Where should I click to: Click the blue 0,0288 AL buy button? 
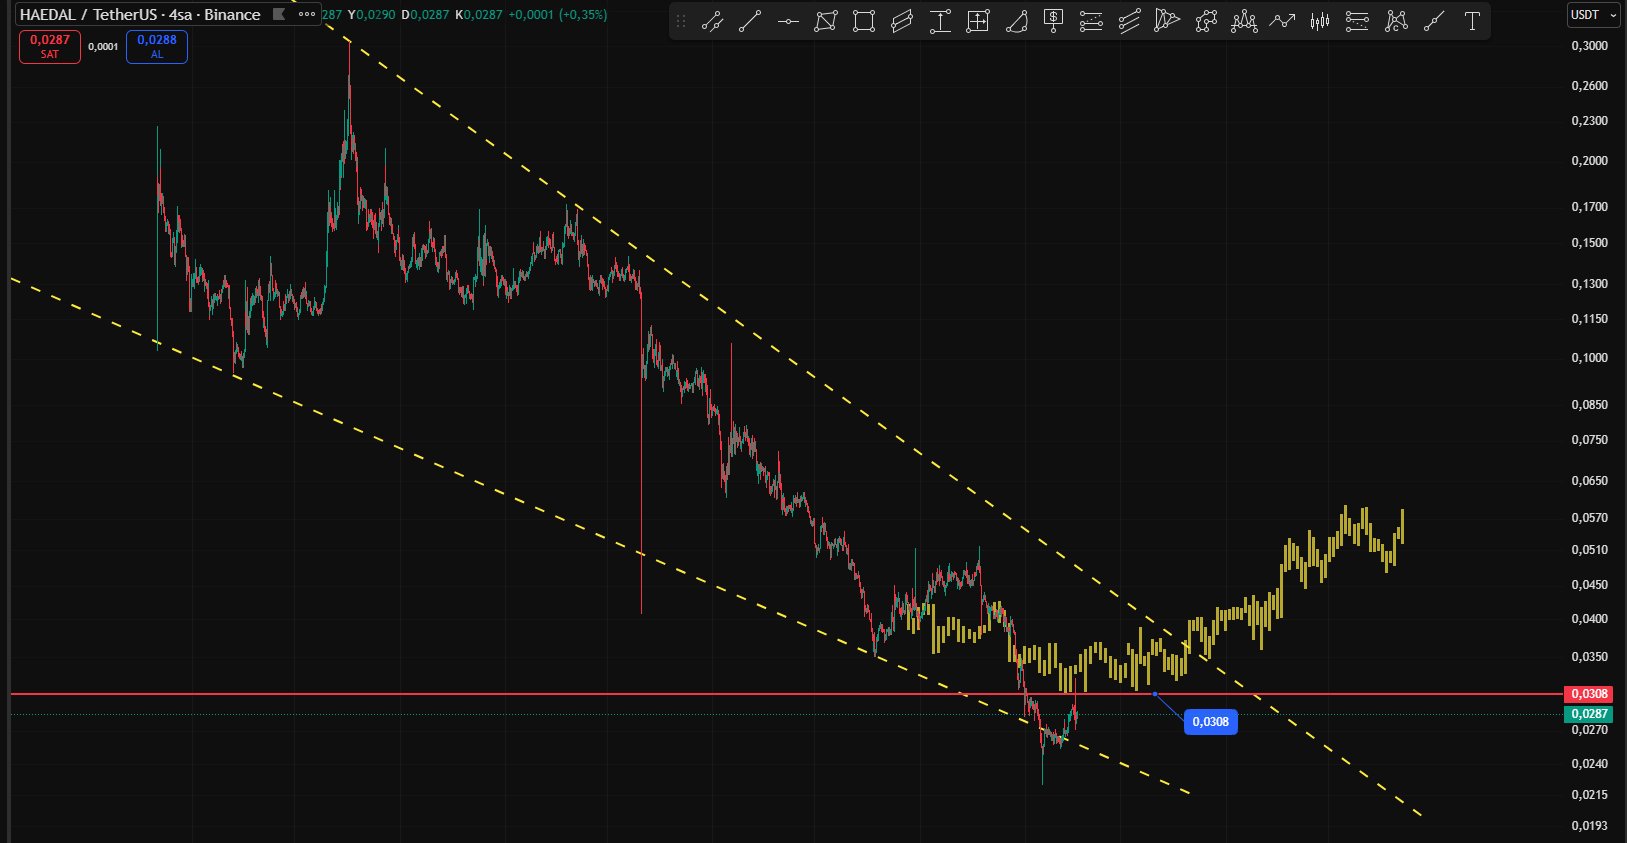click(x=157, y=47)
